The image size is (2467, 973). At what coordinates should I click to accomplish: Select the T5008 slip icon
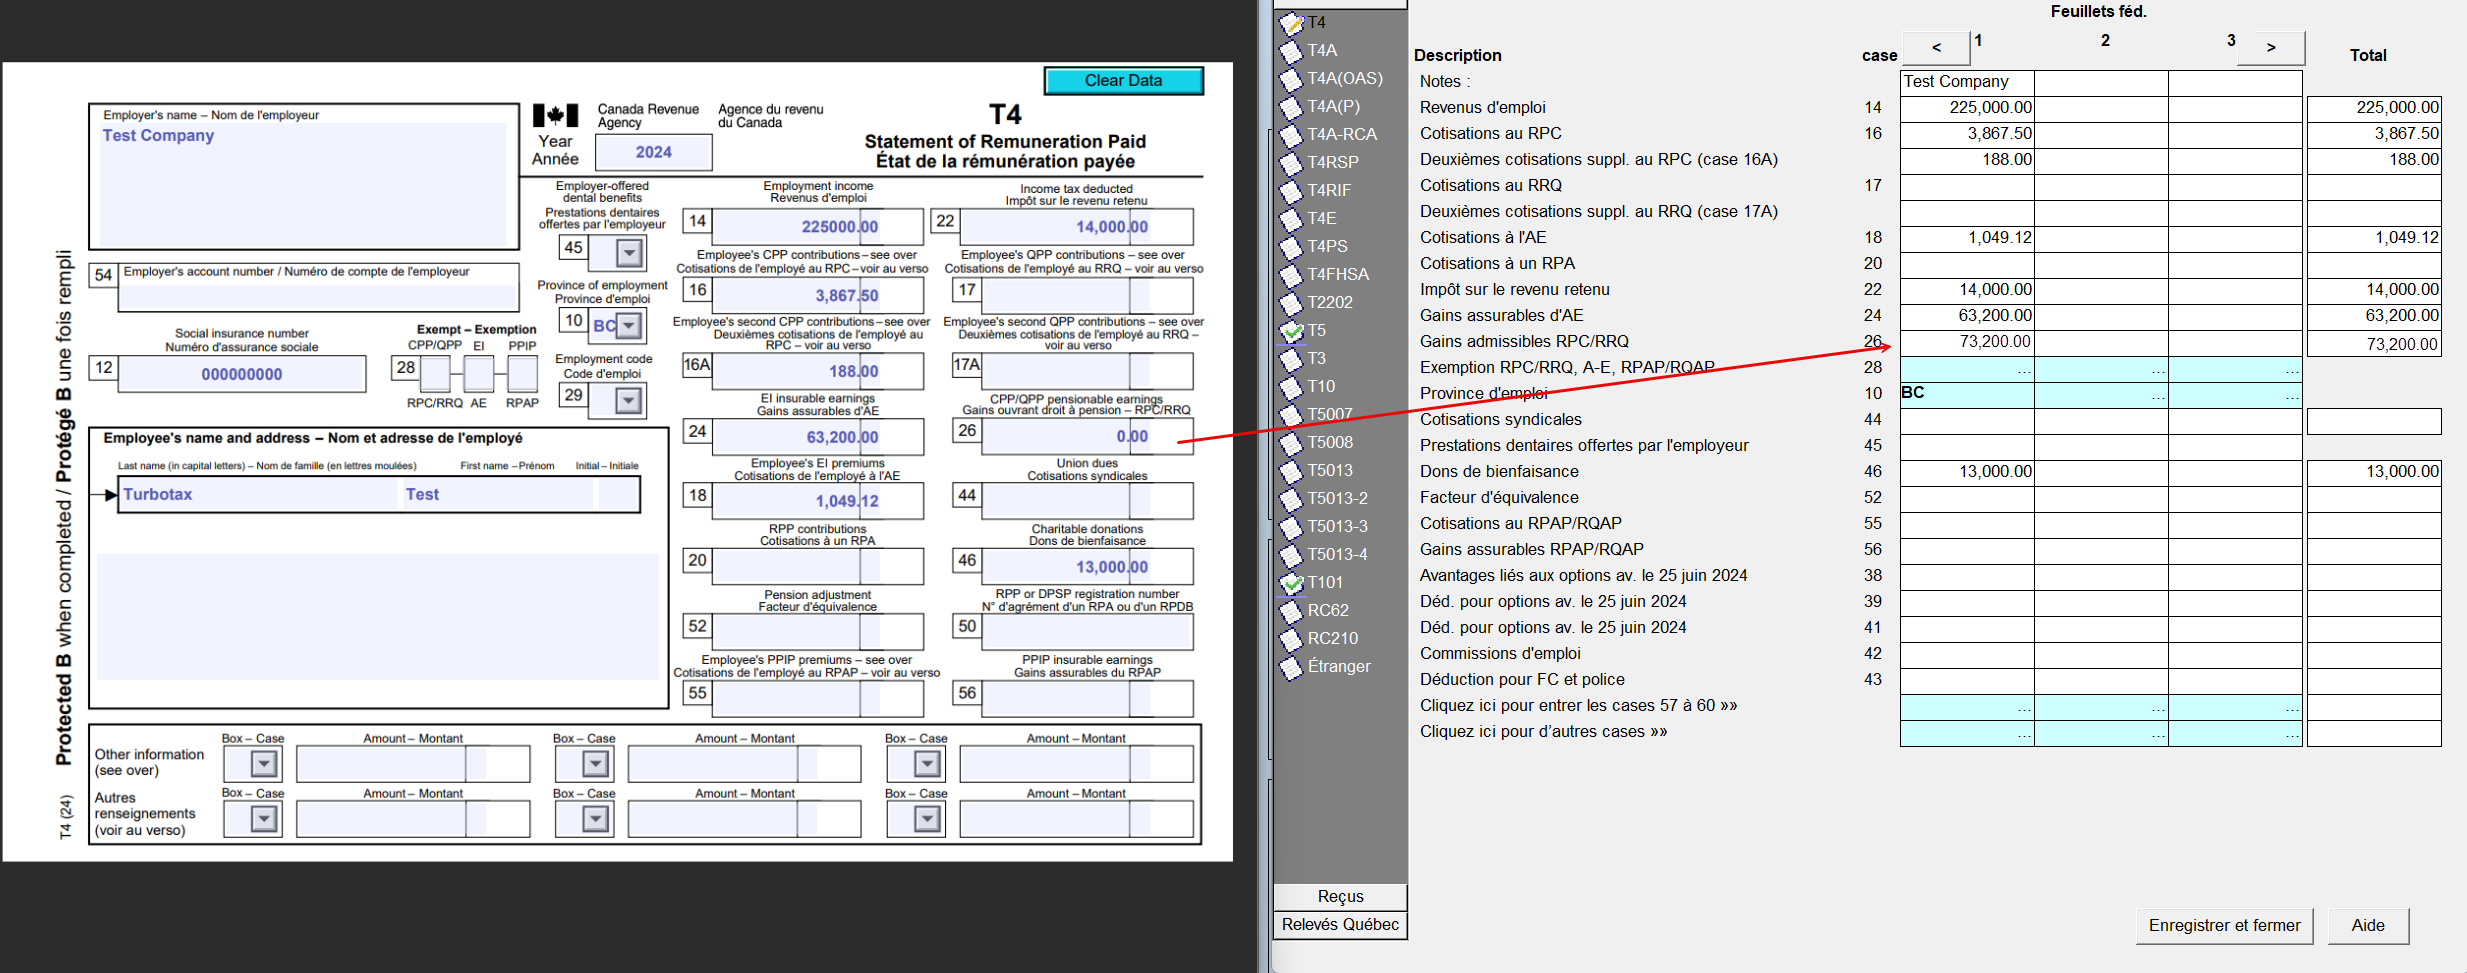click(1292, 443)
